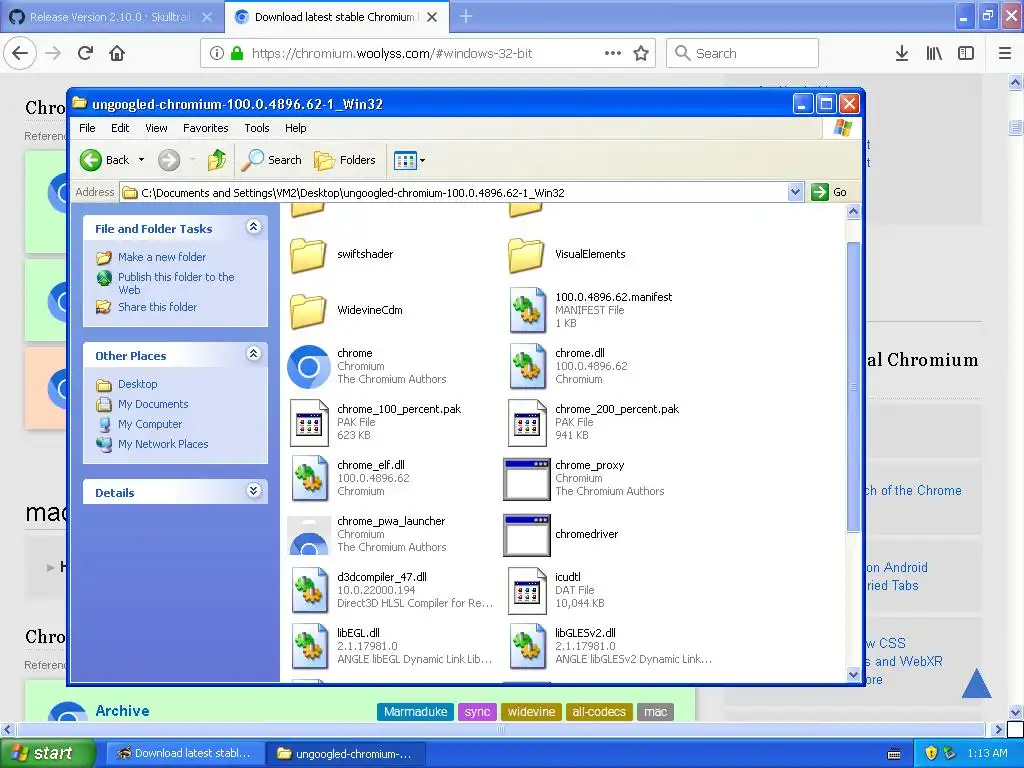Click Share this folder

click(x=157, y=307)
